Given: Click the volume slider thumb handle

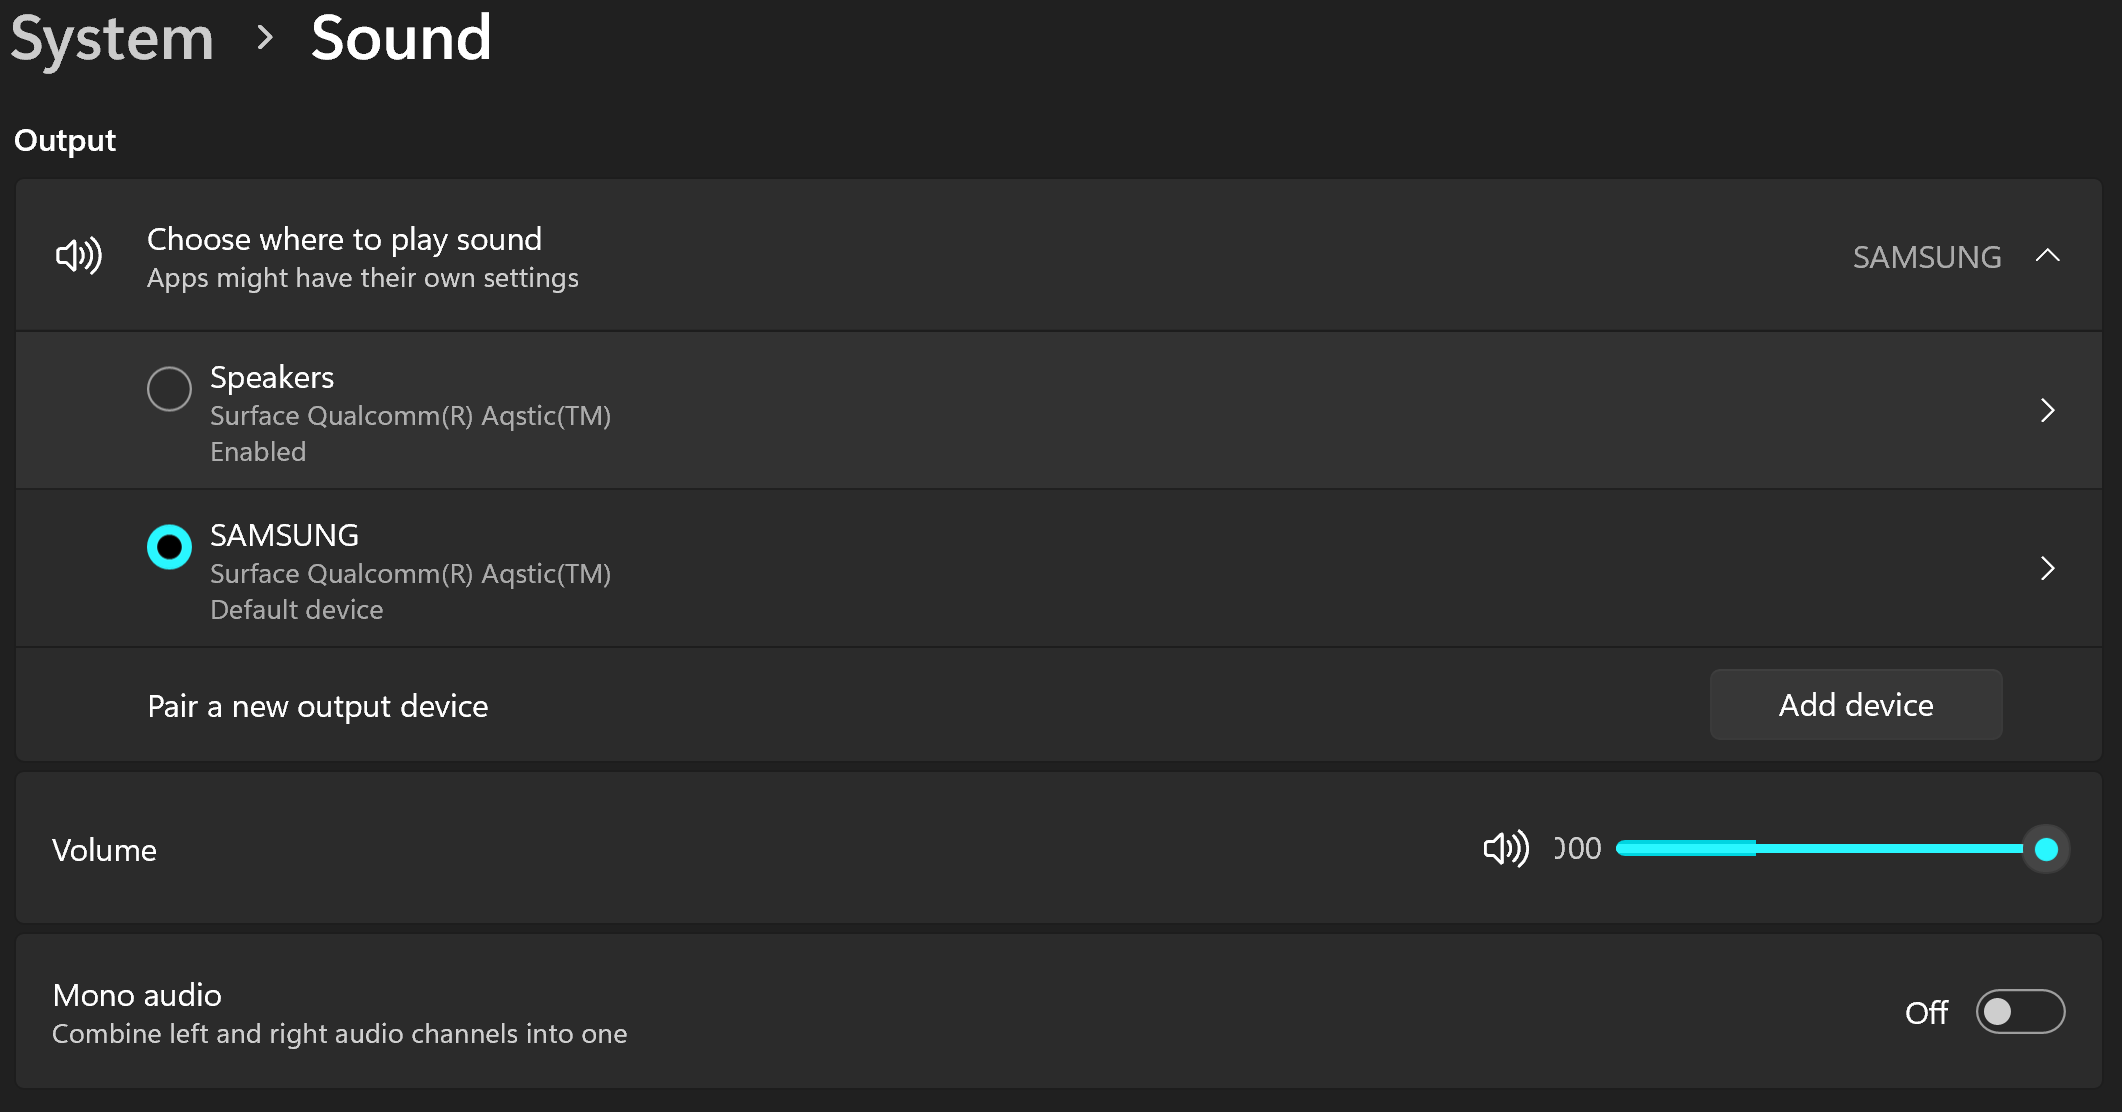Looking at the screenshot, I should coord(2046,849).
